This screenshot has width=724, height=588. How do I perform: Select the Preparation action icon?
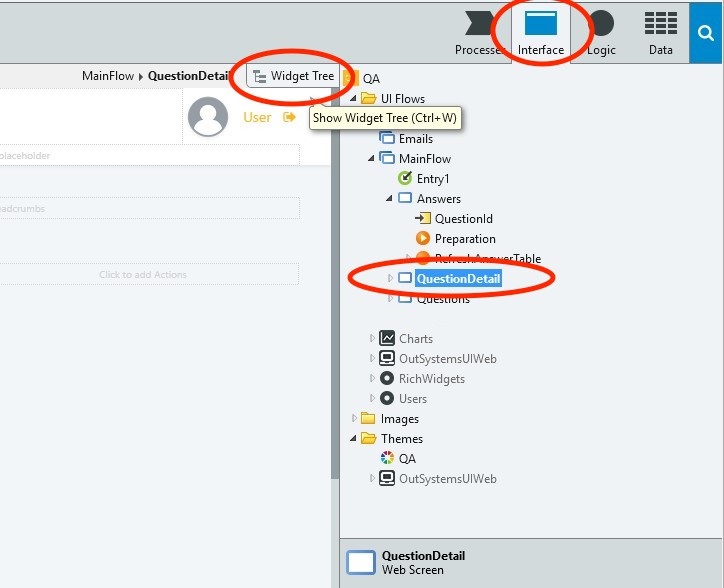click(422, 238)
